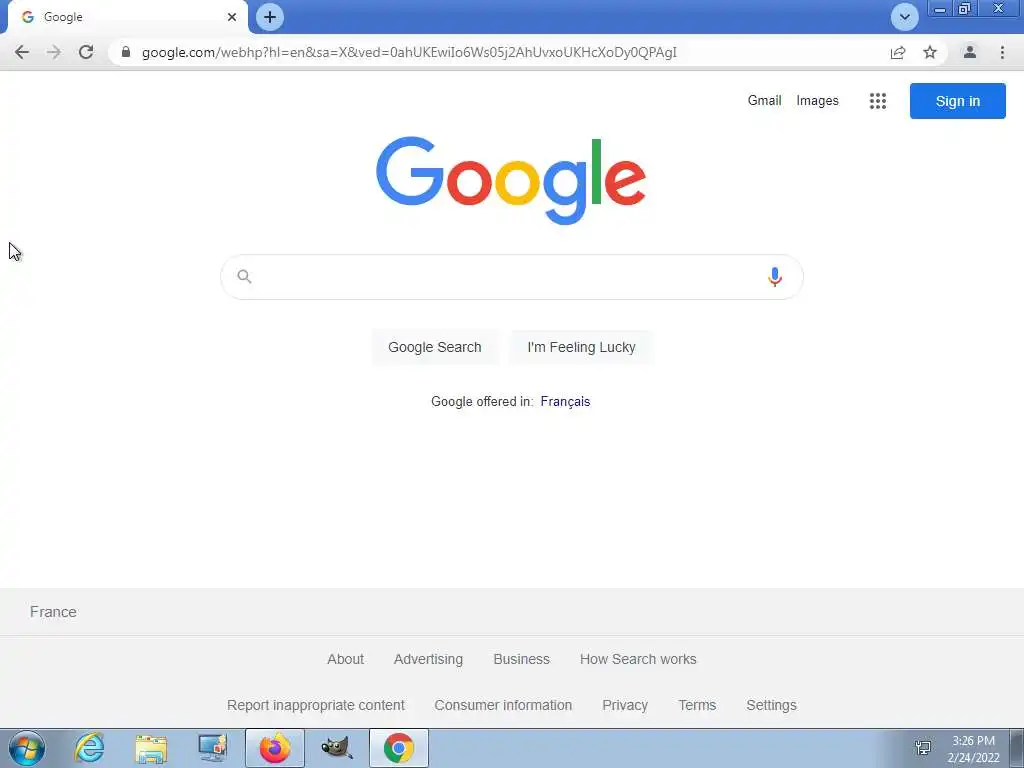Switch to Firefox on the taskbar

coord(274,748)
